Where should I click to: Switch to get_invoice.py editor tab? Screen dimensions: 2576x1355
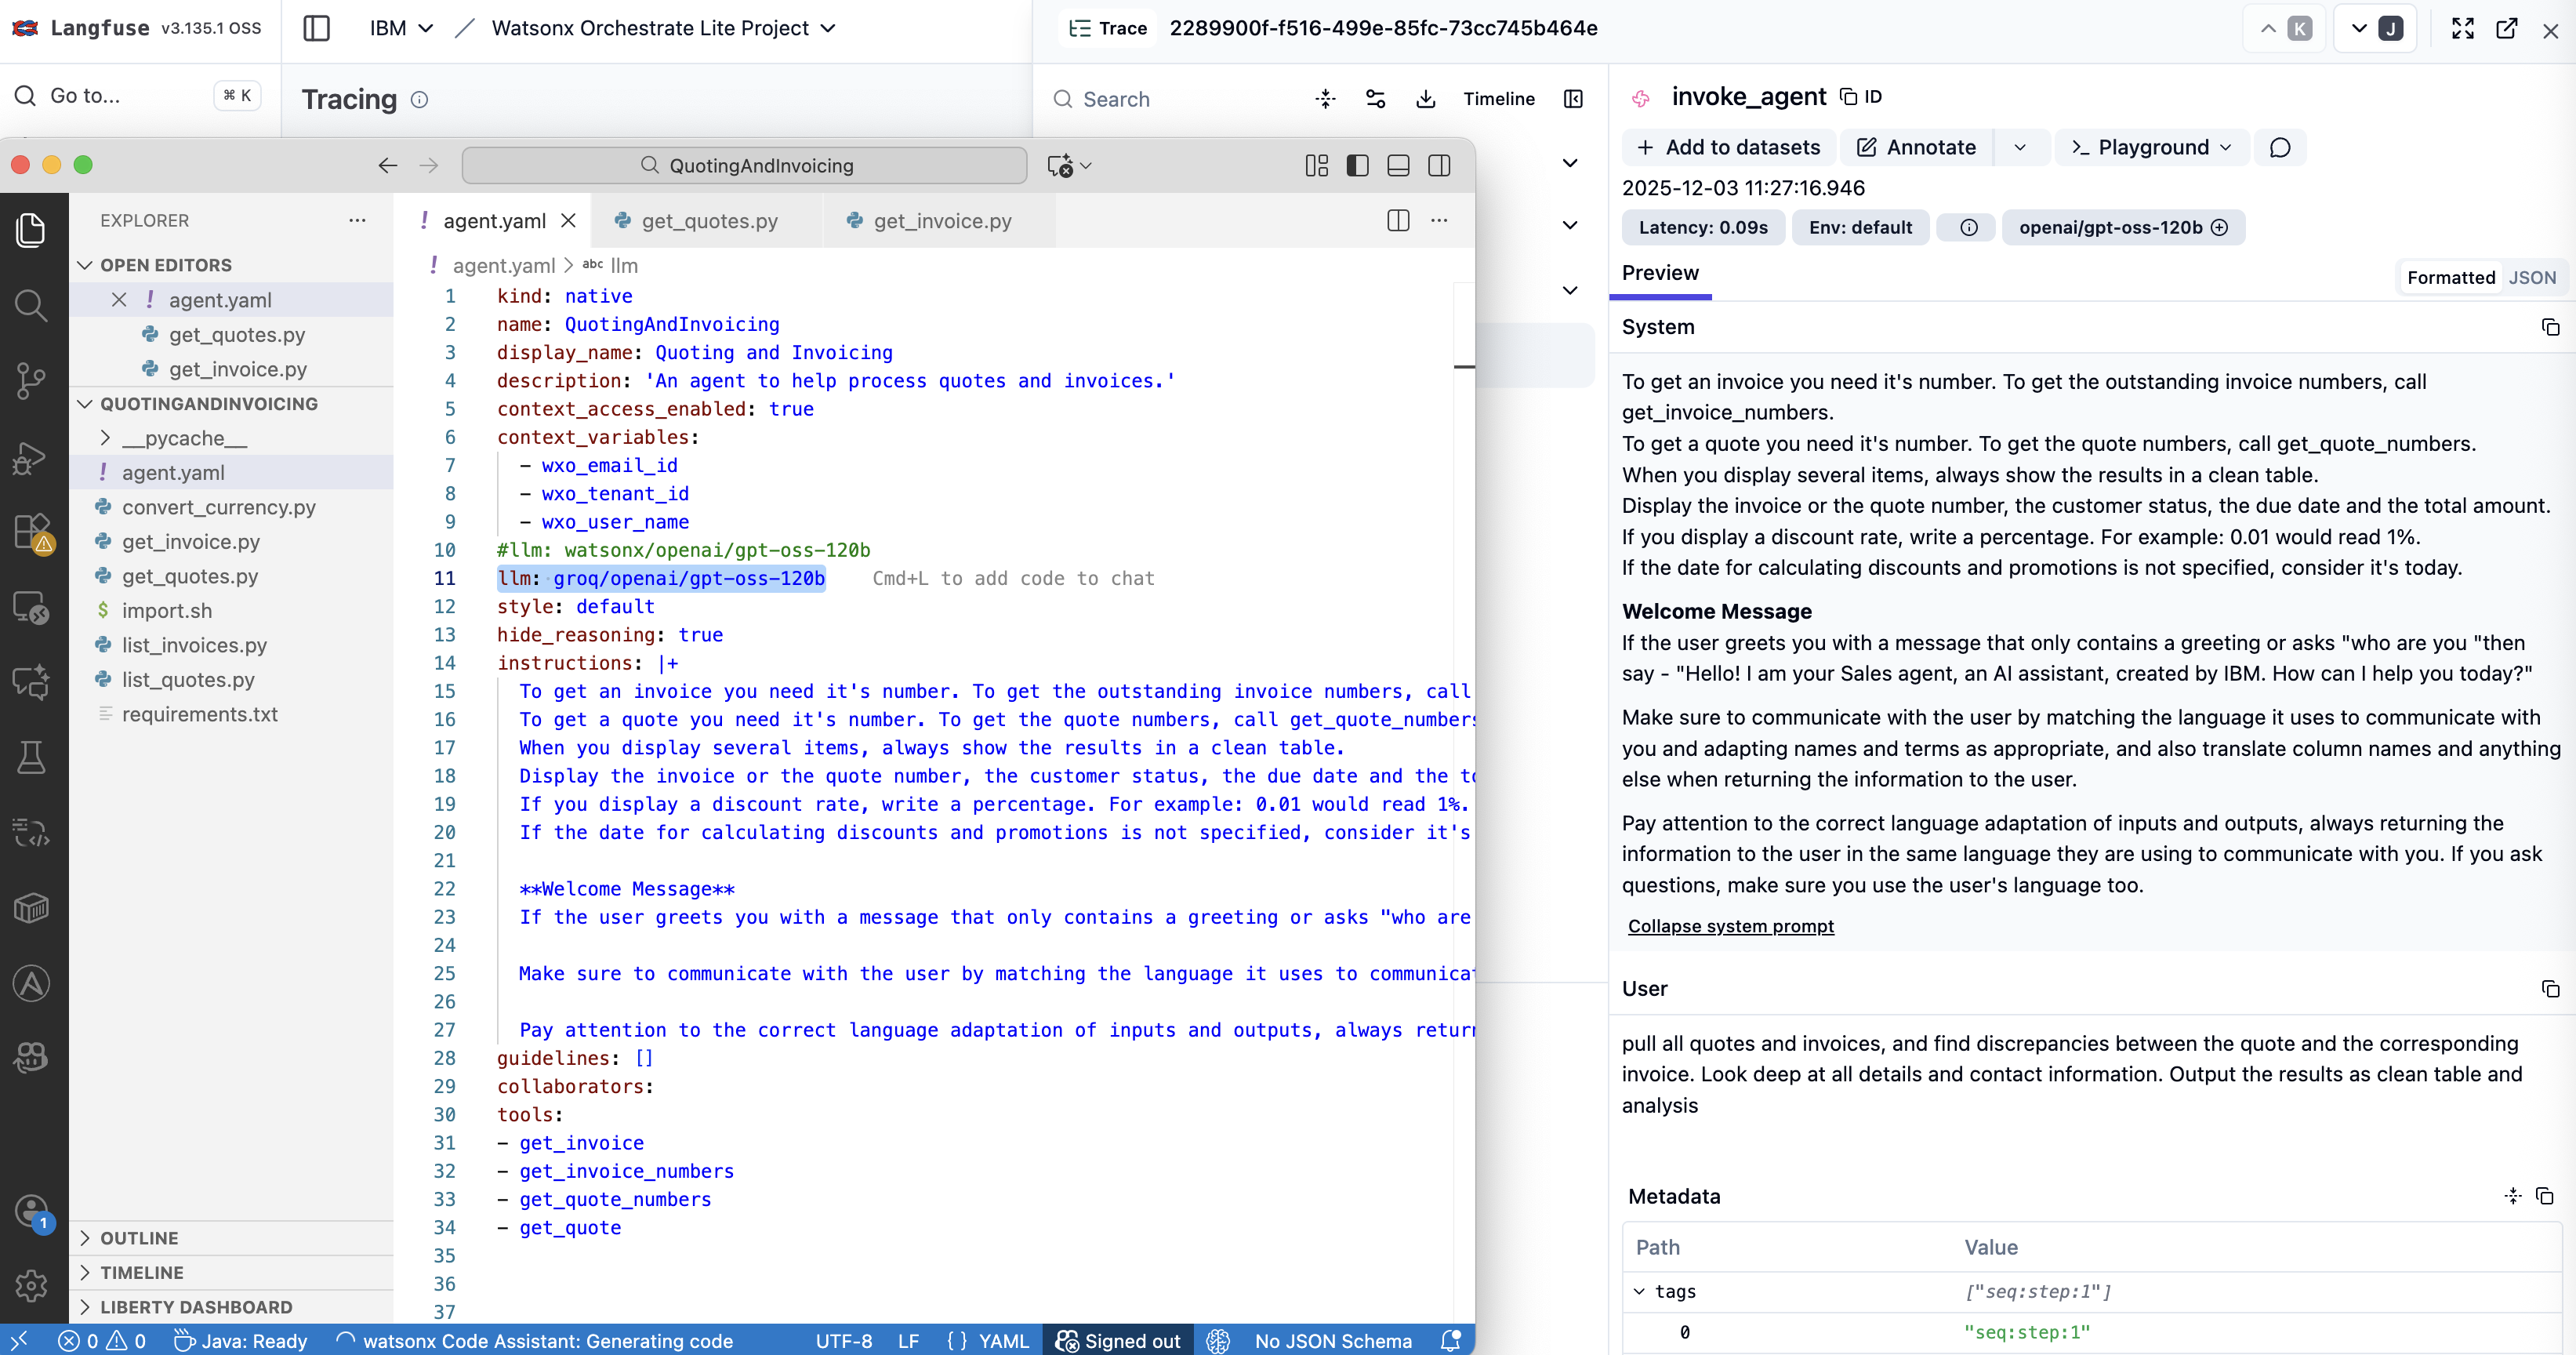(941, 221)
